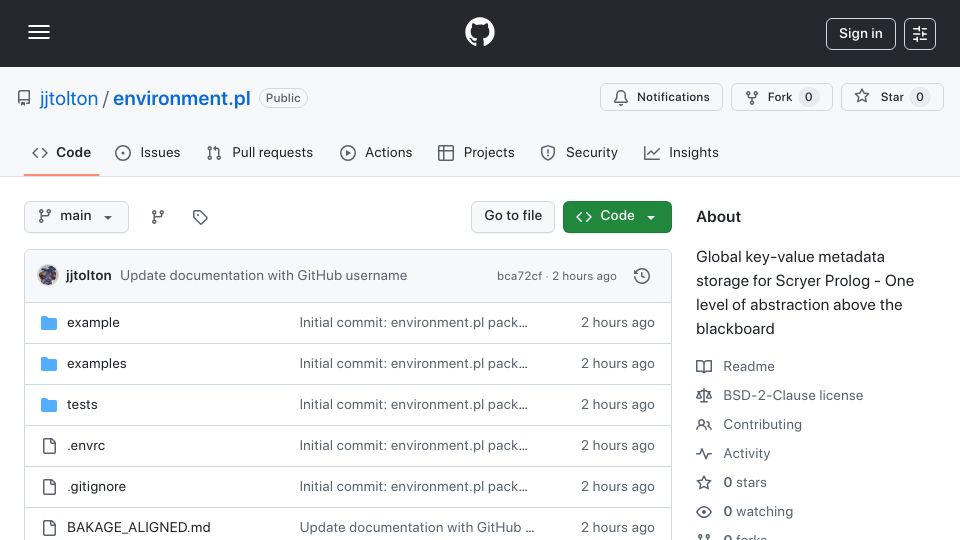Click the Sign in button

click(x=860, y=34)
